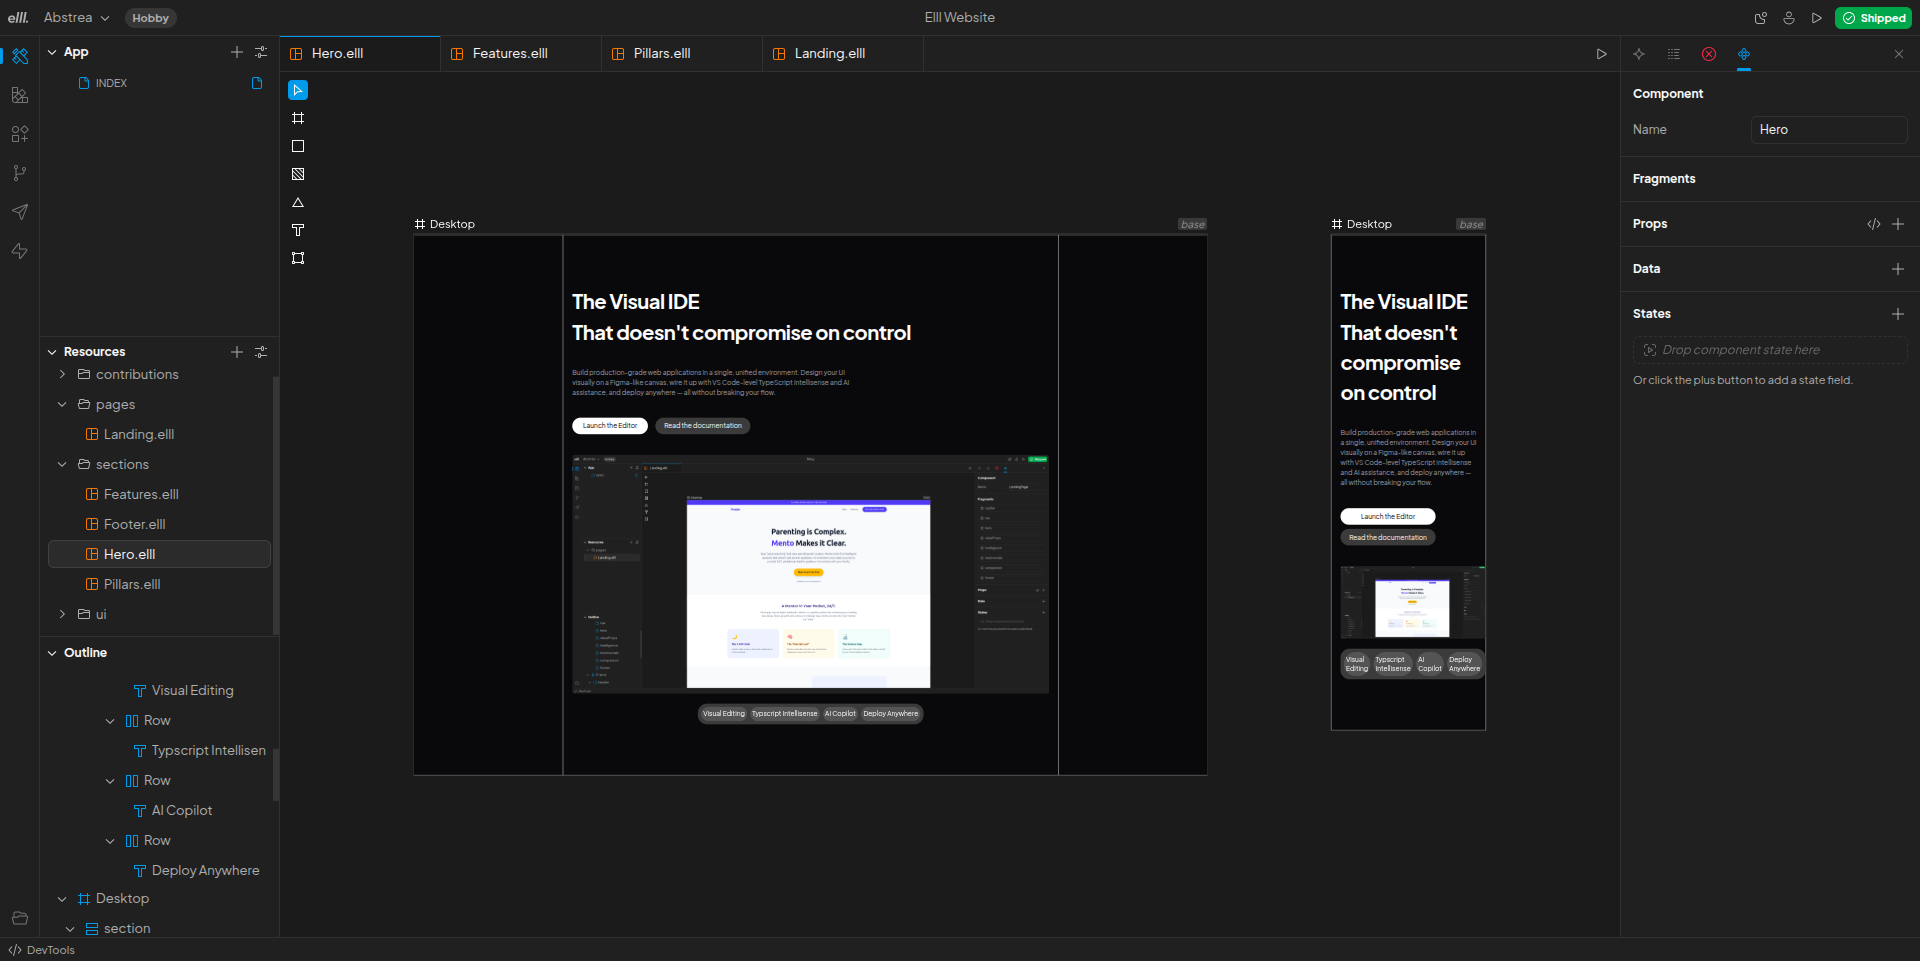This screenshot has width=1920, height=961.
Task: Collapse the Resources section
Action: pos(52,352)
